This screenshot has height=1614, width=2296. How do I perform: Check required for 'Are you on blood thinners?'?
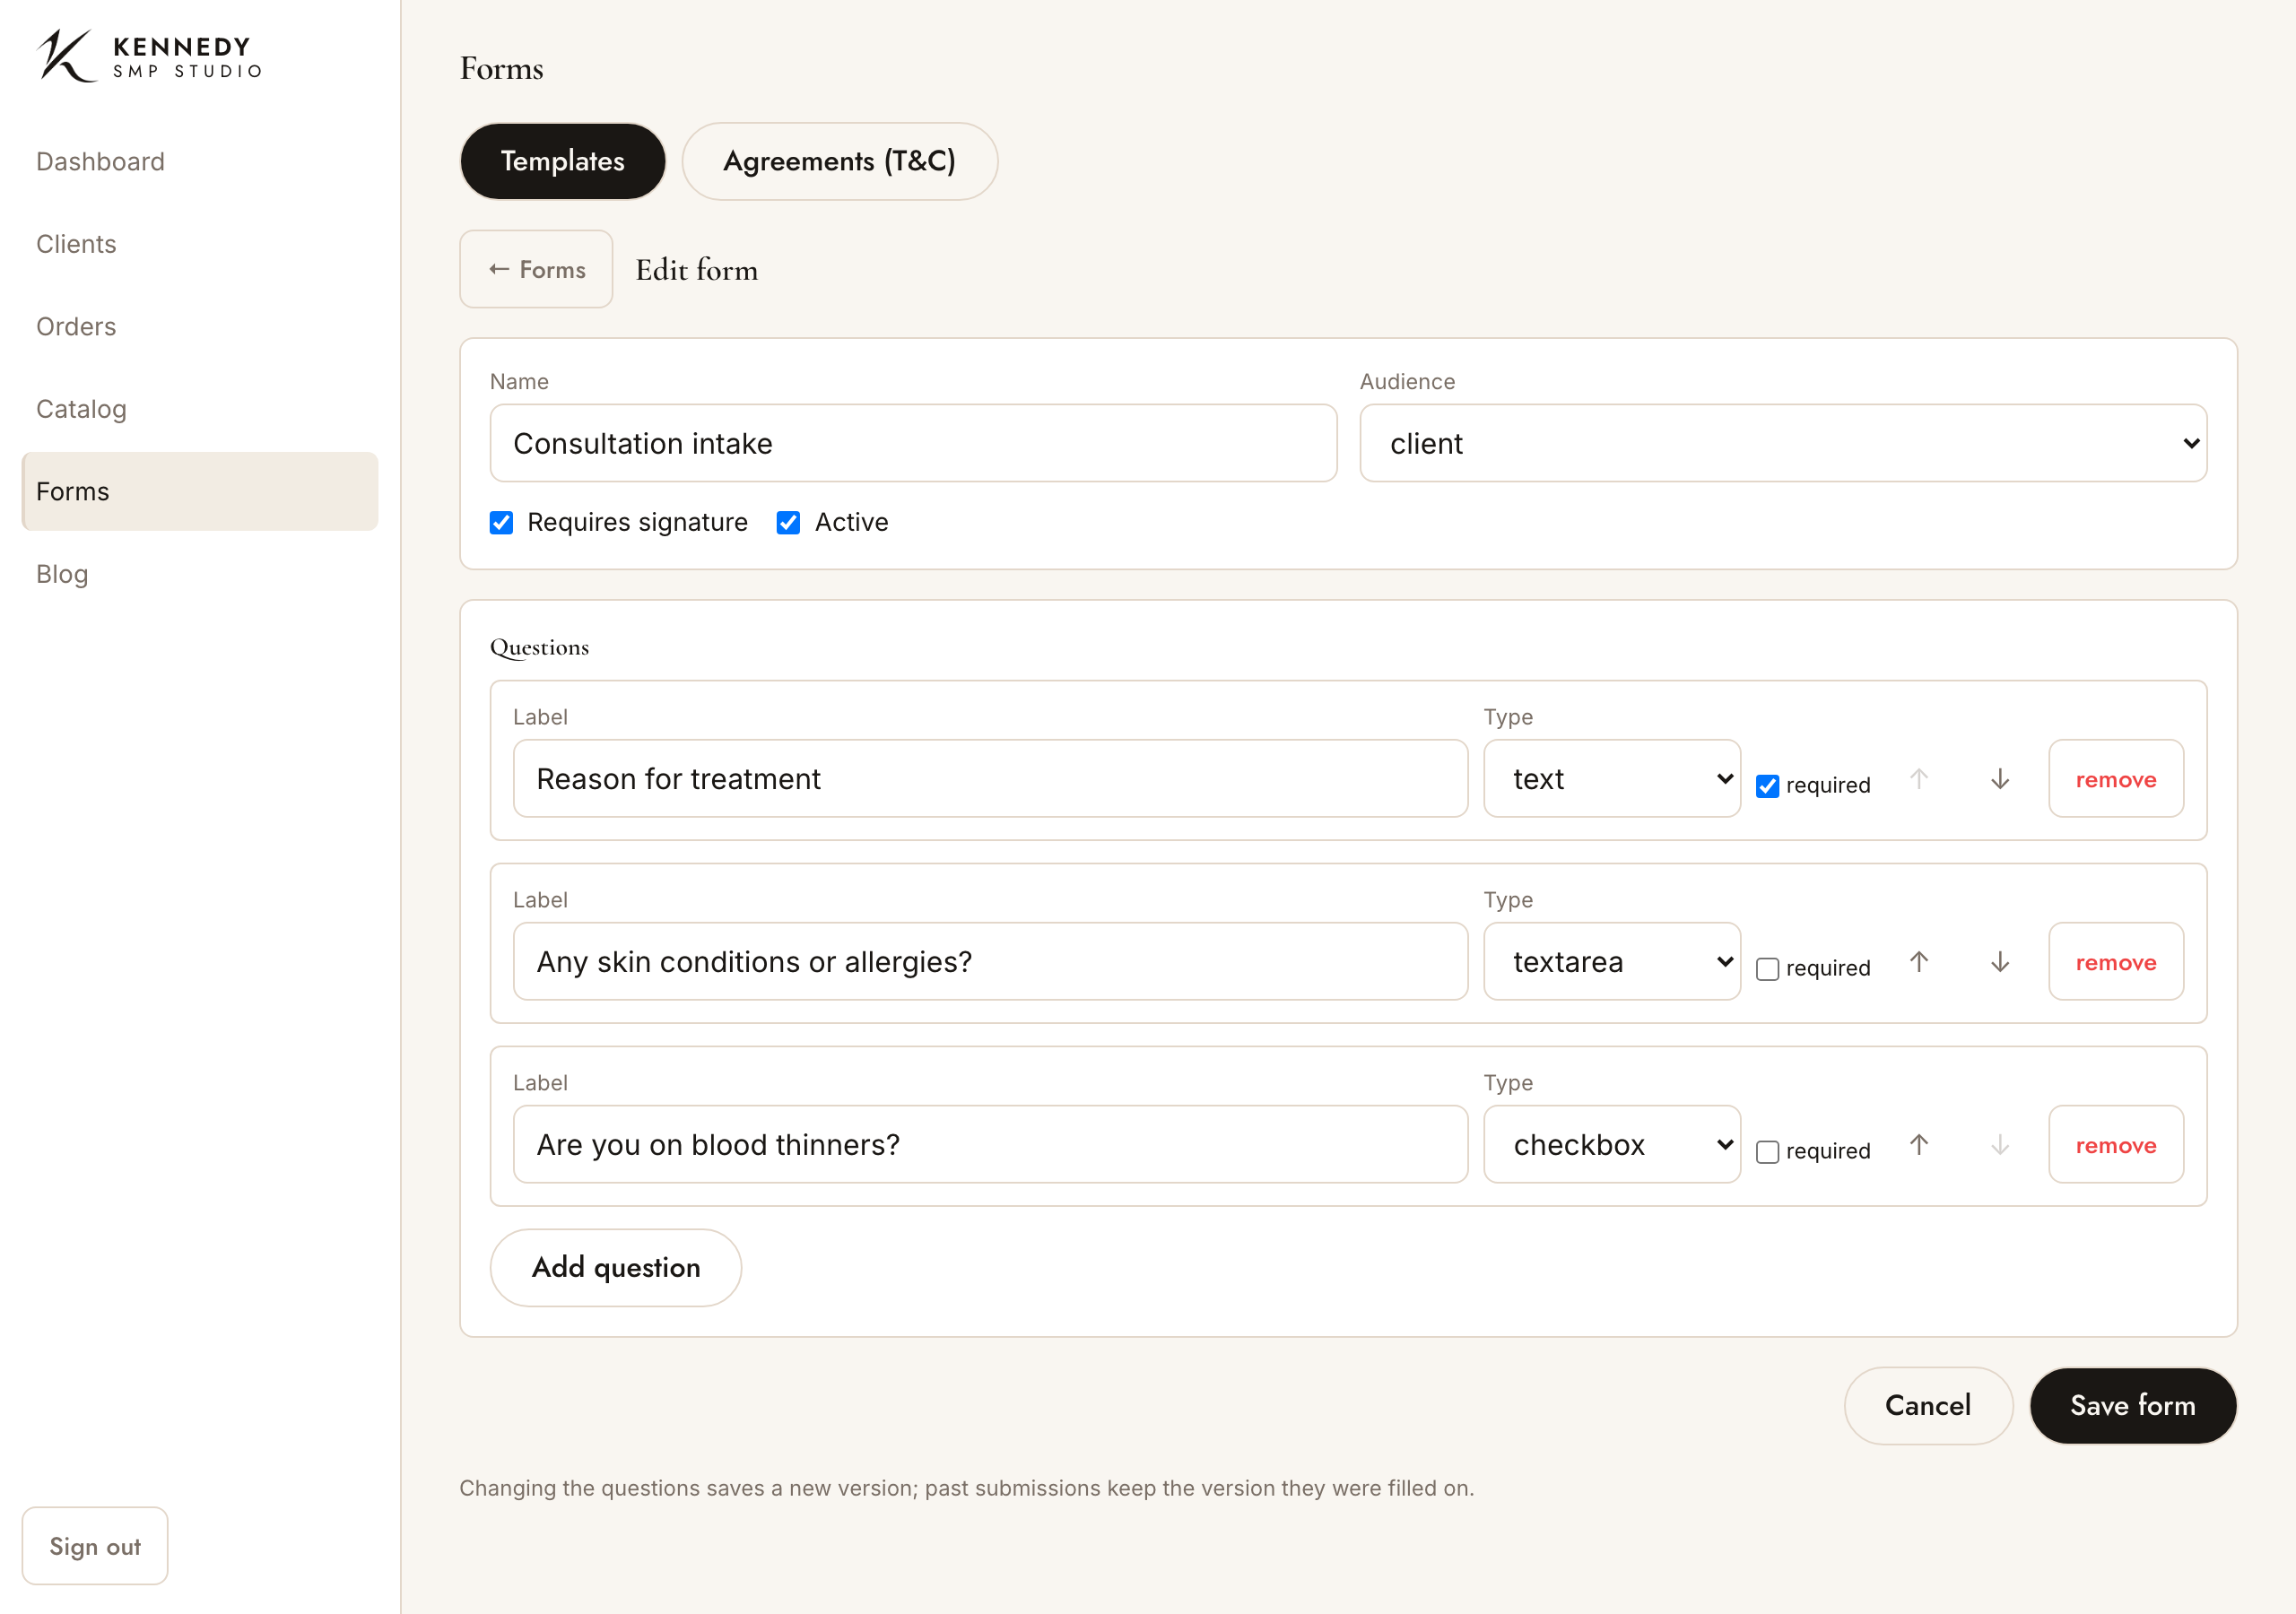pyautogui.click(x=1767, y=1152)
